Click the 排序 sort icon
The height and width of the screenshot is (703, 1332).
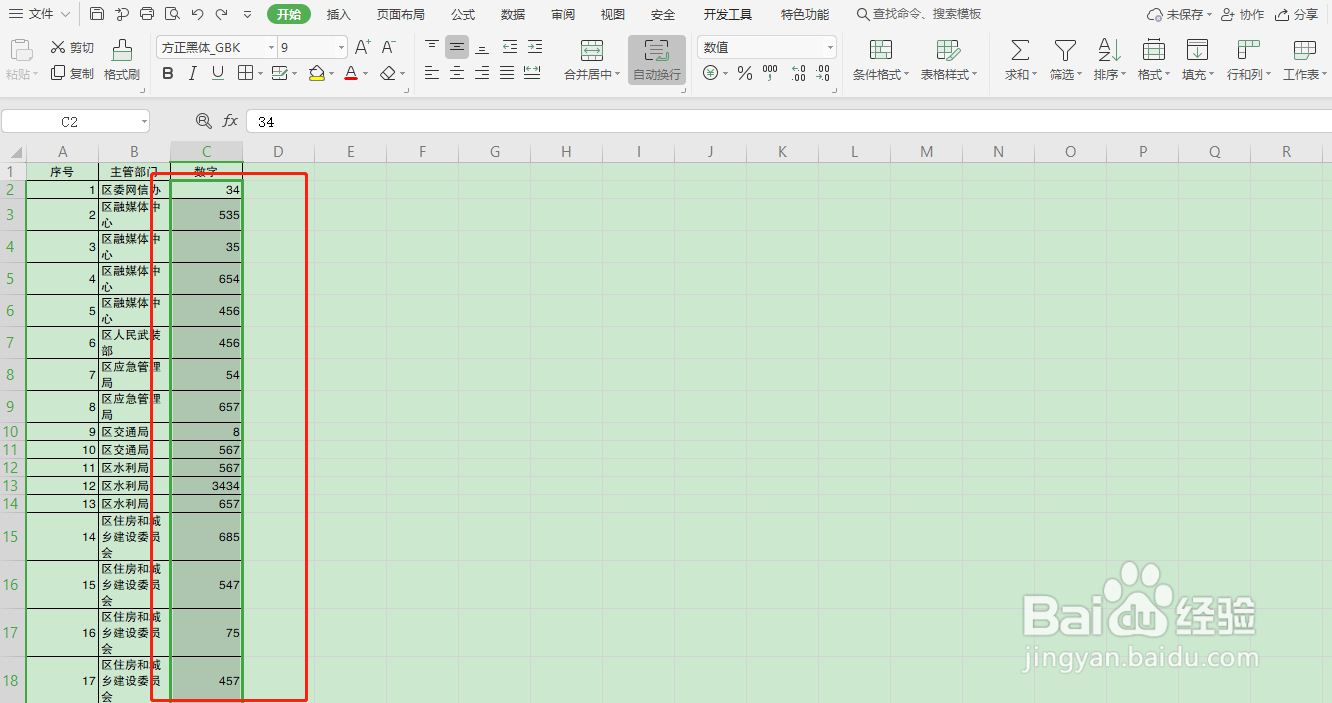[1109, 50]
